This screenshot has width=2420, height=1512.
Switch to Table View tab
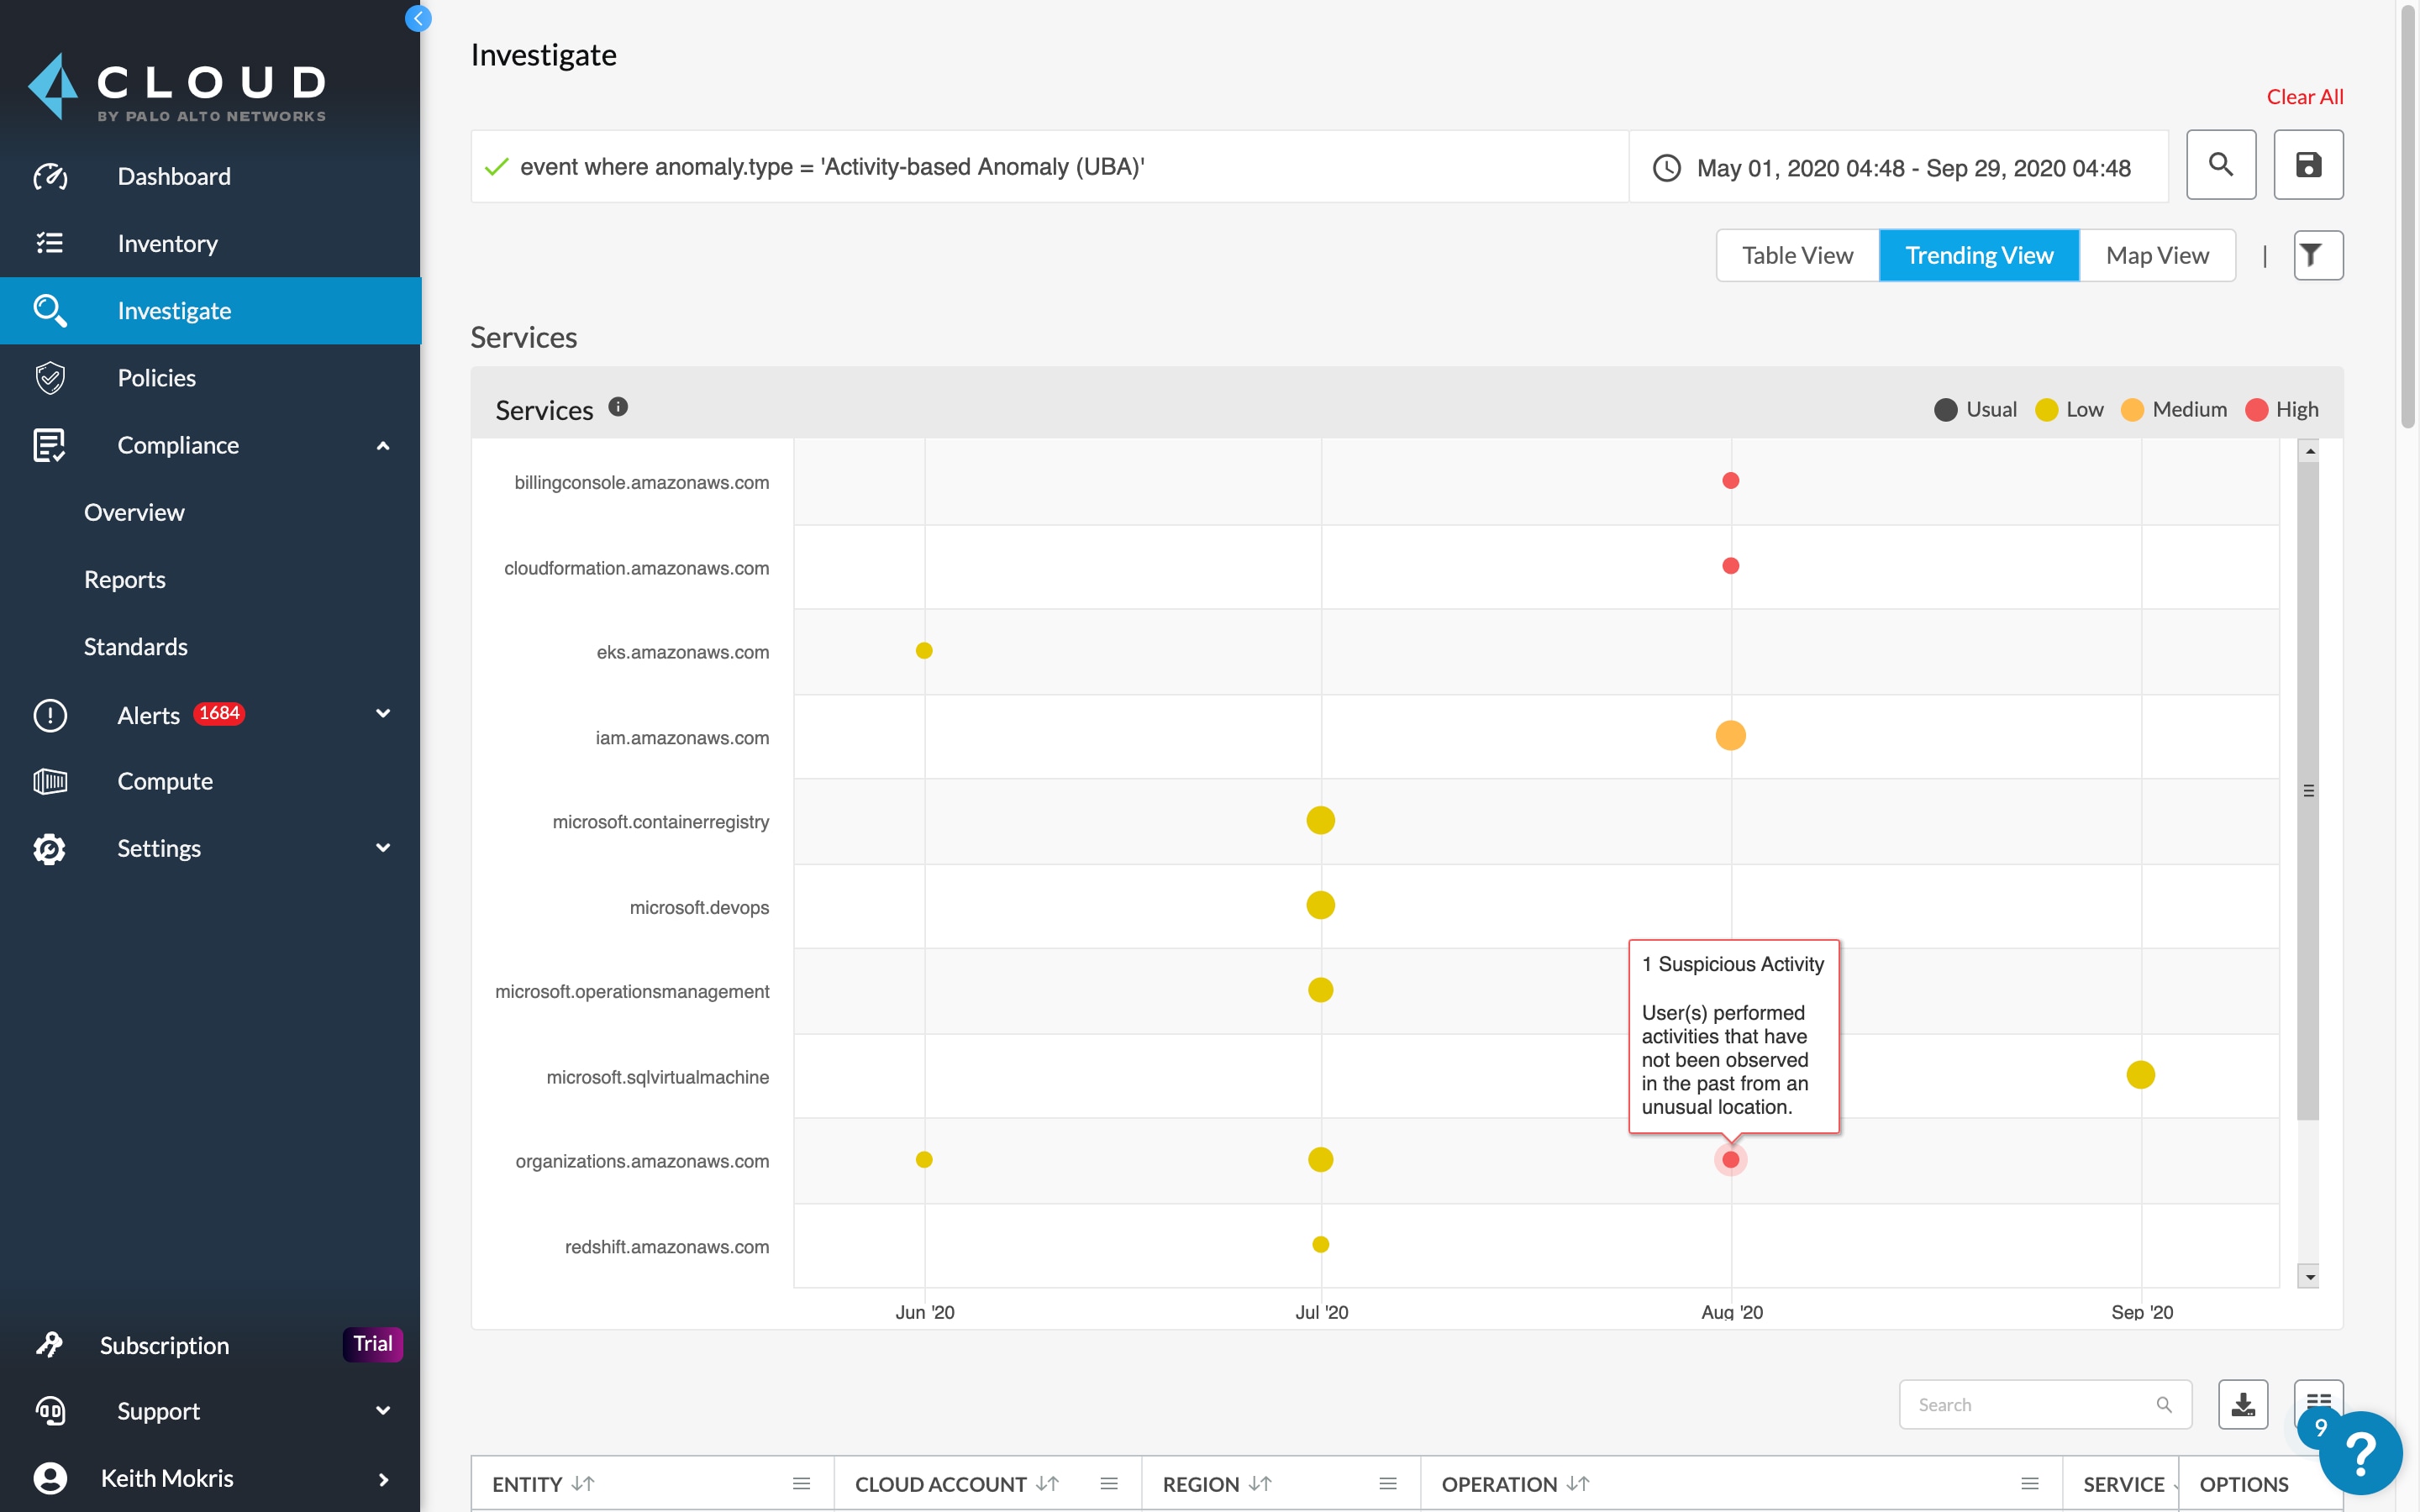[1797, 255]
